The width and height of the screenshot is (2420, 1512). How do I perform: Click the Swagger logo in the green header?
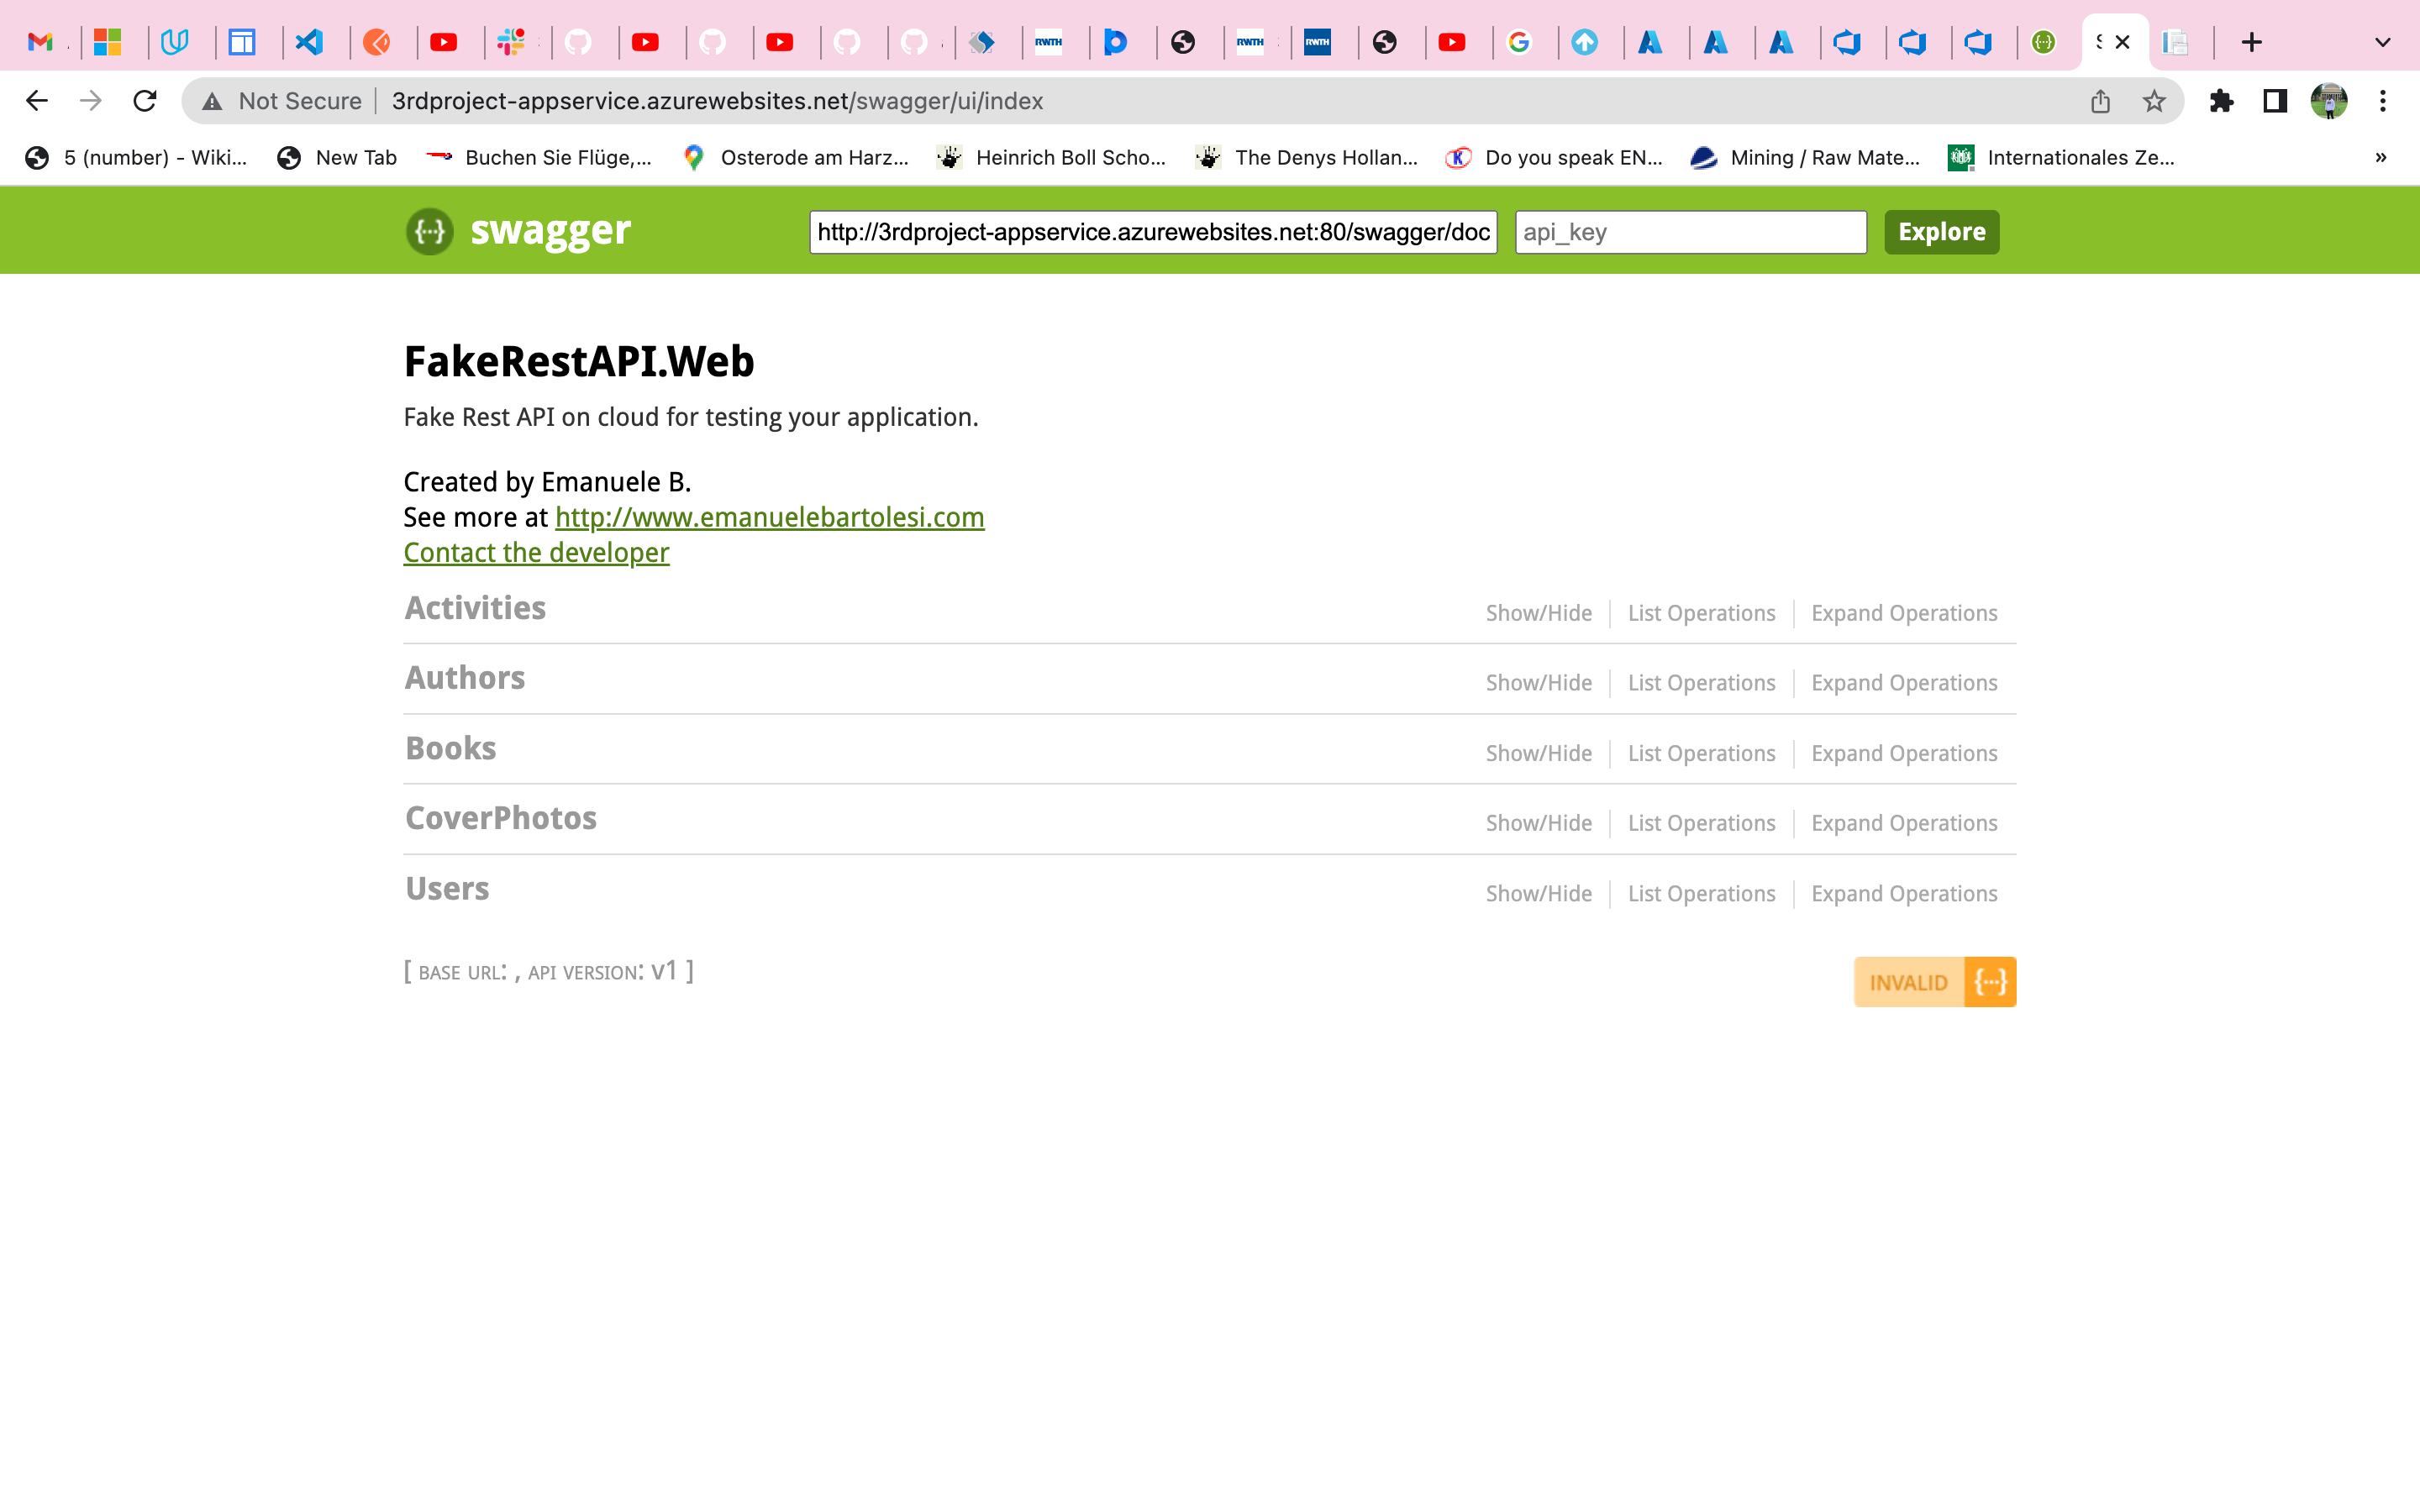click(430, 231)
